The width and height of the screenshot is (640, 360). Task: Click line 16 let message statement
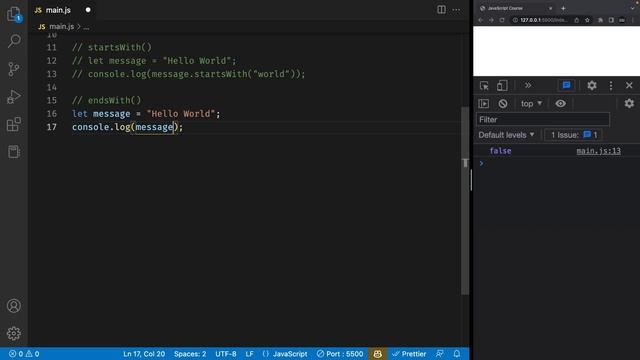pyautogui.click(x=146, y=114)
